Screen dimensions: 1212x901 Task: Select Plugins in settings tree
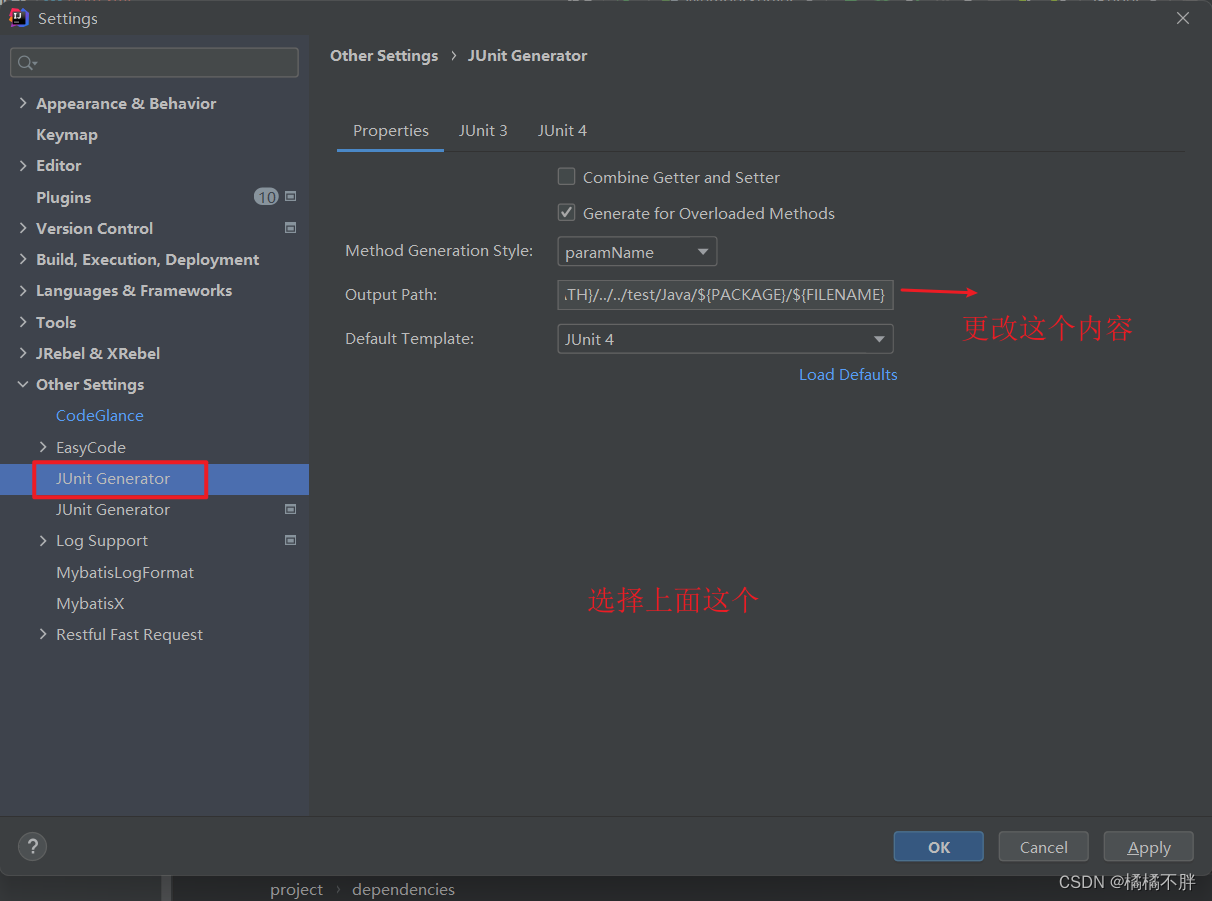(64, 197)
